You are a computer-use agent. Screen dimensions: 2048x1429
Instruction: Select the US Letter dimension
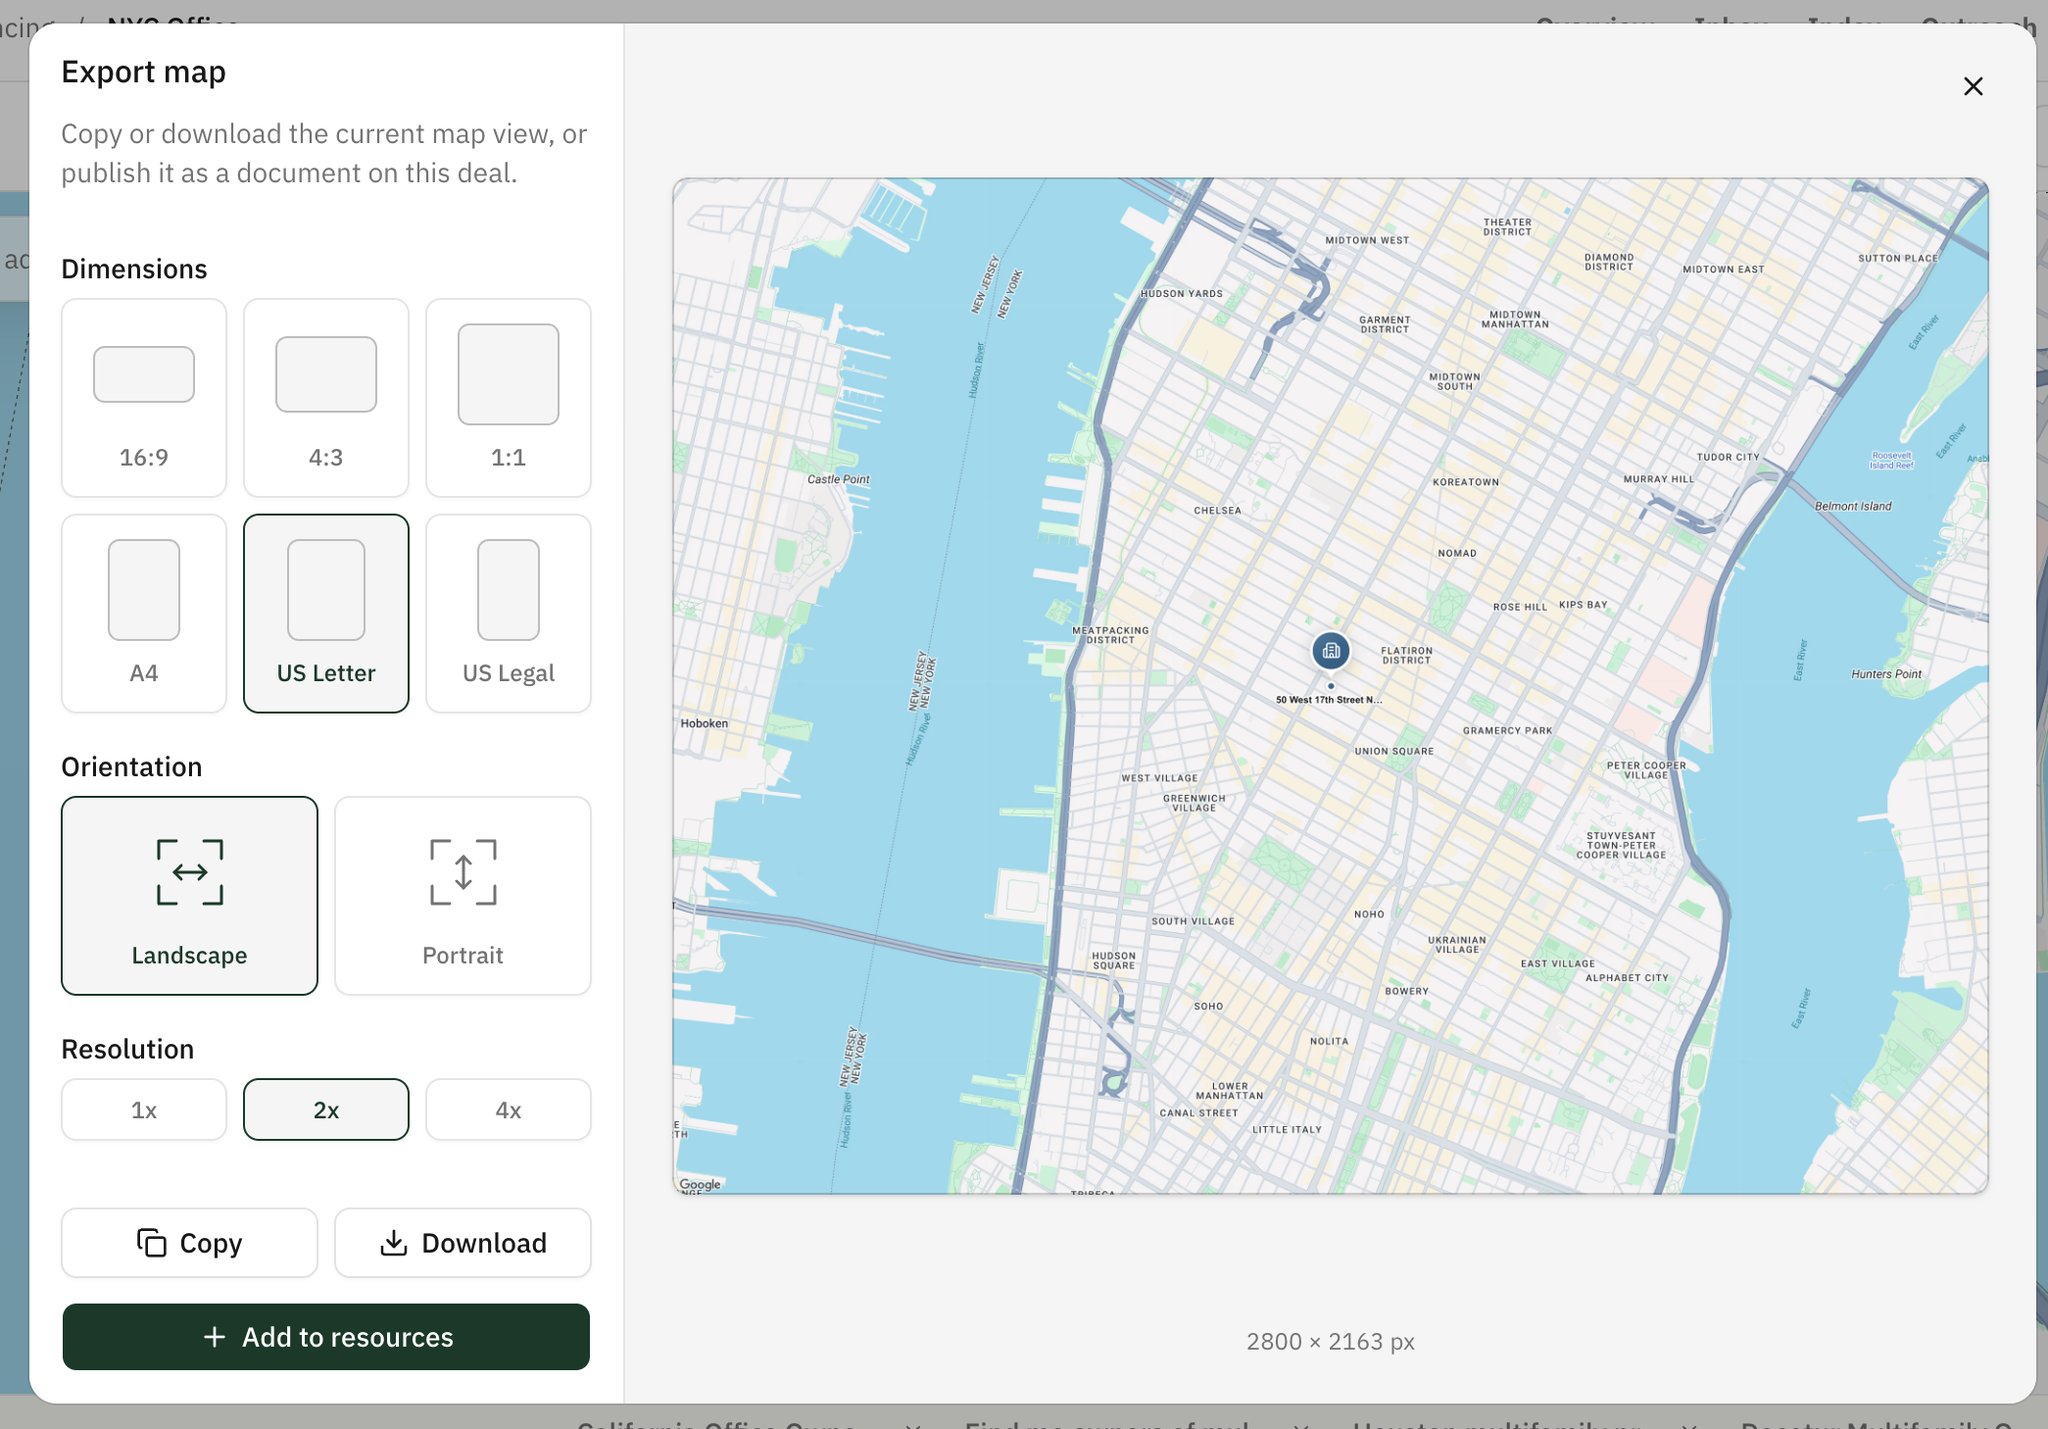click(326, 614)
